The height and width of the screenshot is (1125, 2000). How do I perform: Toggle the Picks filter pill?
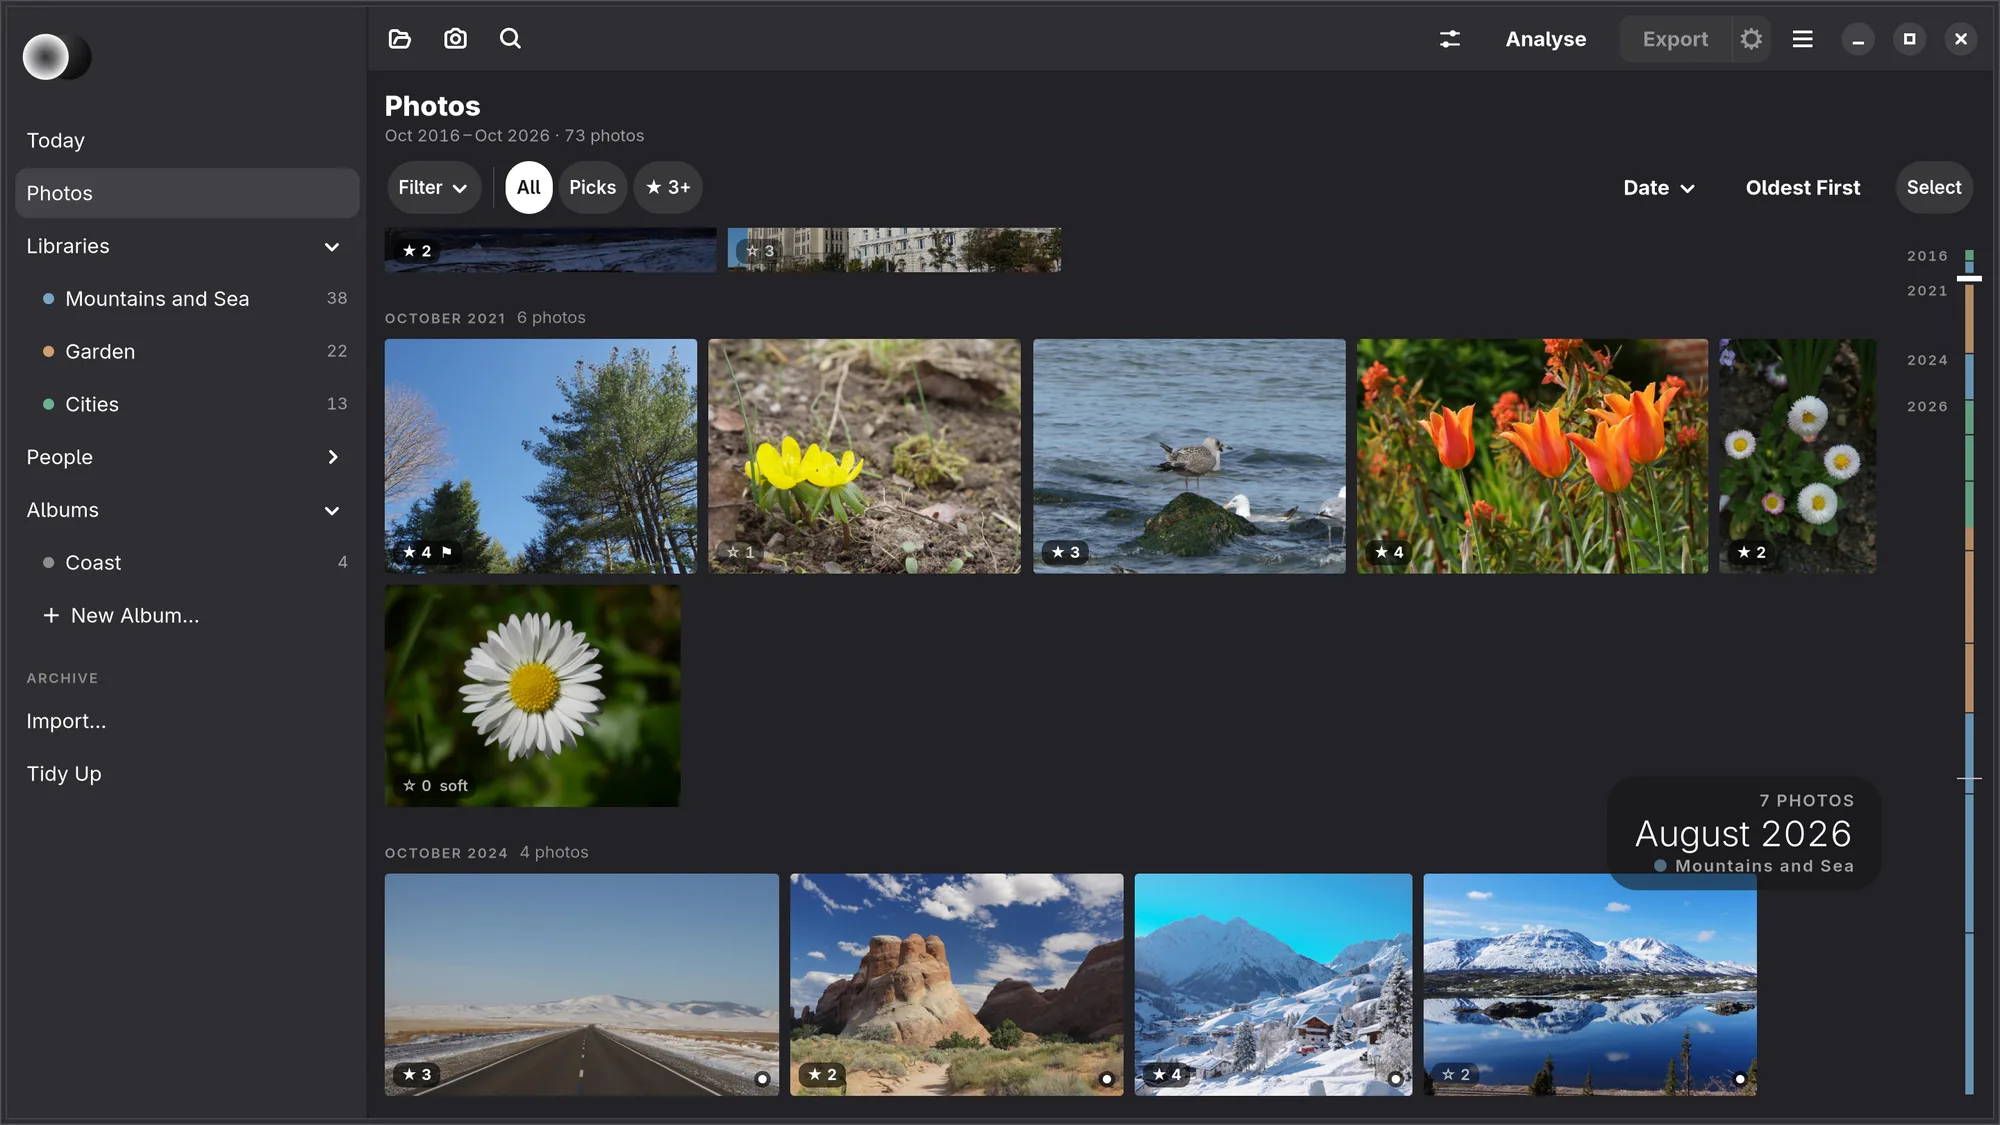(x=592, y=187)
